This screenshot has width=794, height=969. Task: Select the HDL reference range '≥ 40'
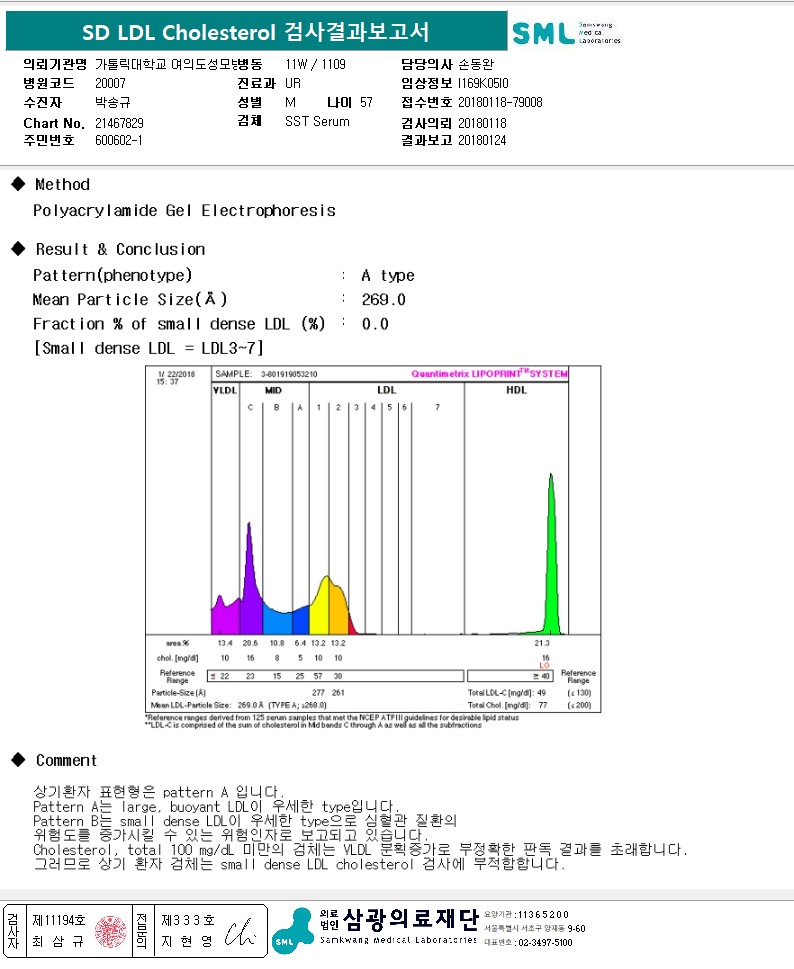tap(541, 677)
